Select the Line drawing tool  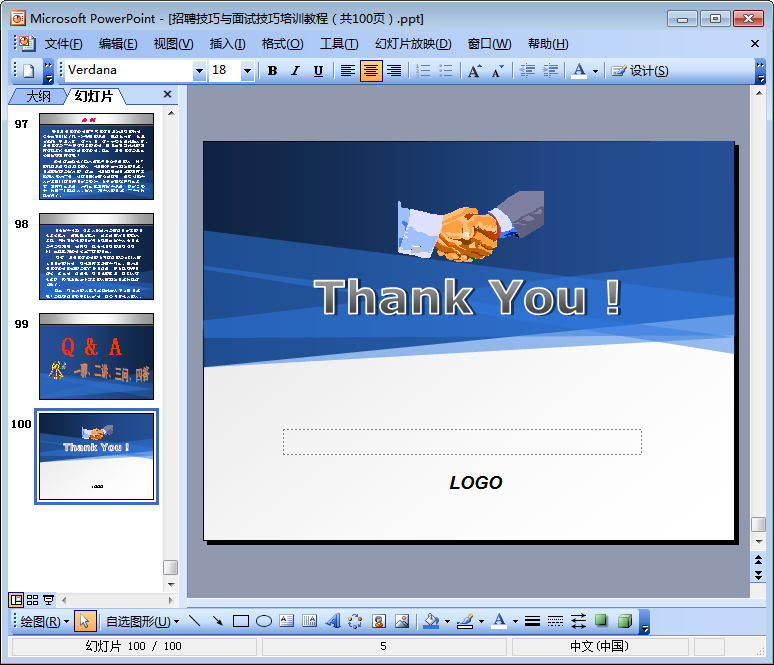tap(194, 621)
